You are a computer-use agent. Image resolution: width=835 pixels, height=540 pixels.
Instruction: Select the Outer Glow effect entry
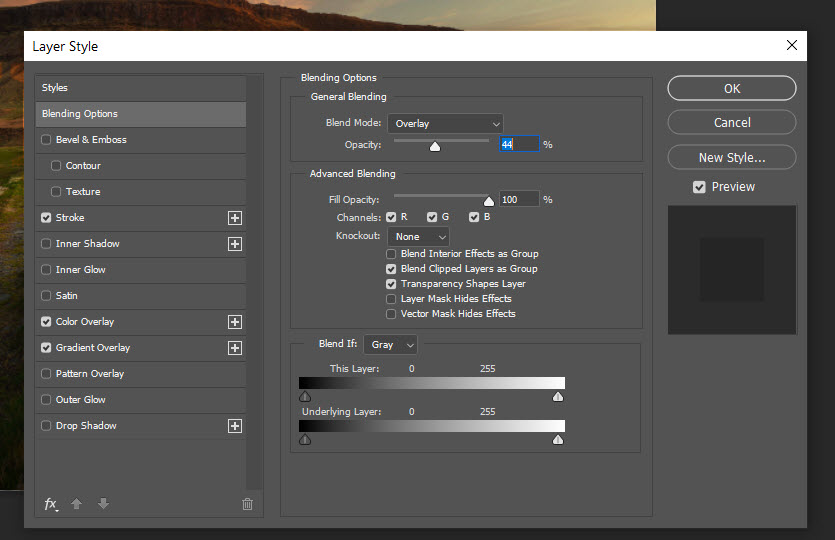pyautogui.click(x=81, y=400)
